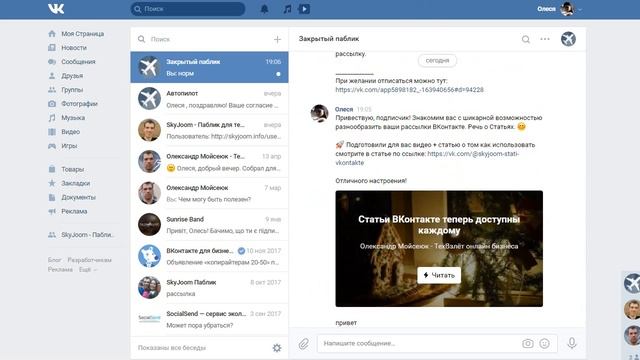
Task: Click Sunrise Band avatar thumbnail
Action: (x=149, y=224)
